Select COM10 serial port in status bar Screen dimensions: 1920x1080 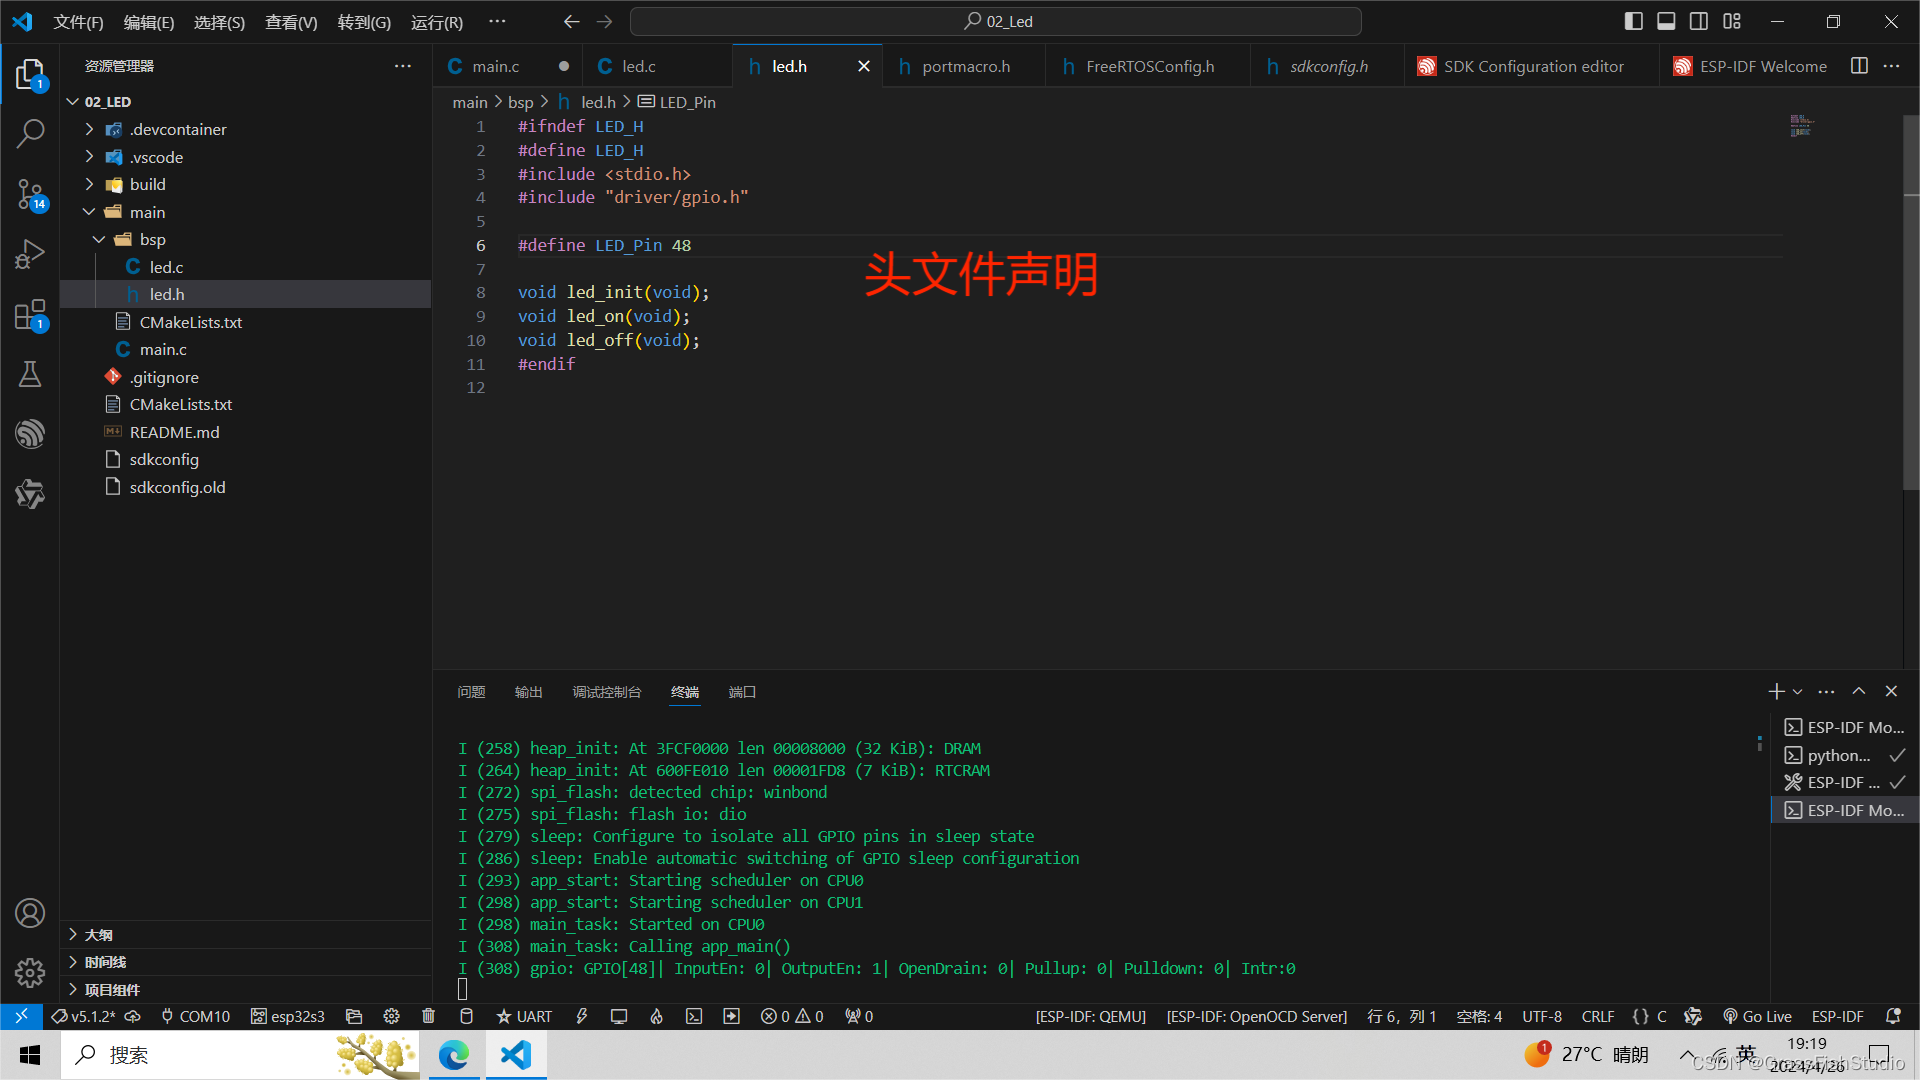coord(195,1016)
